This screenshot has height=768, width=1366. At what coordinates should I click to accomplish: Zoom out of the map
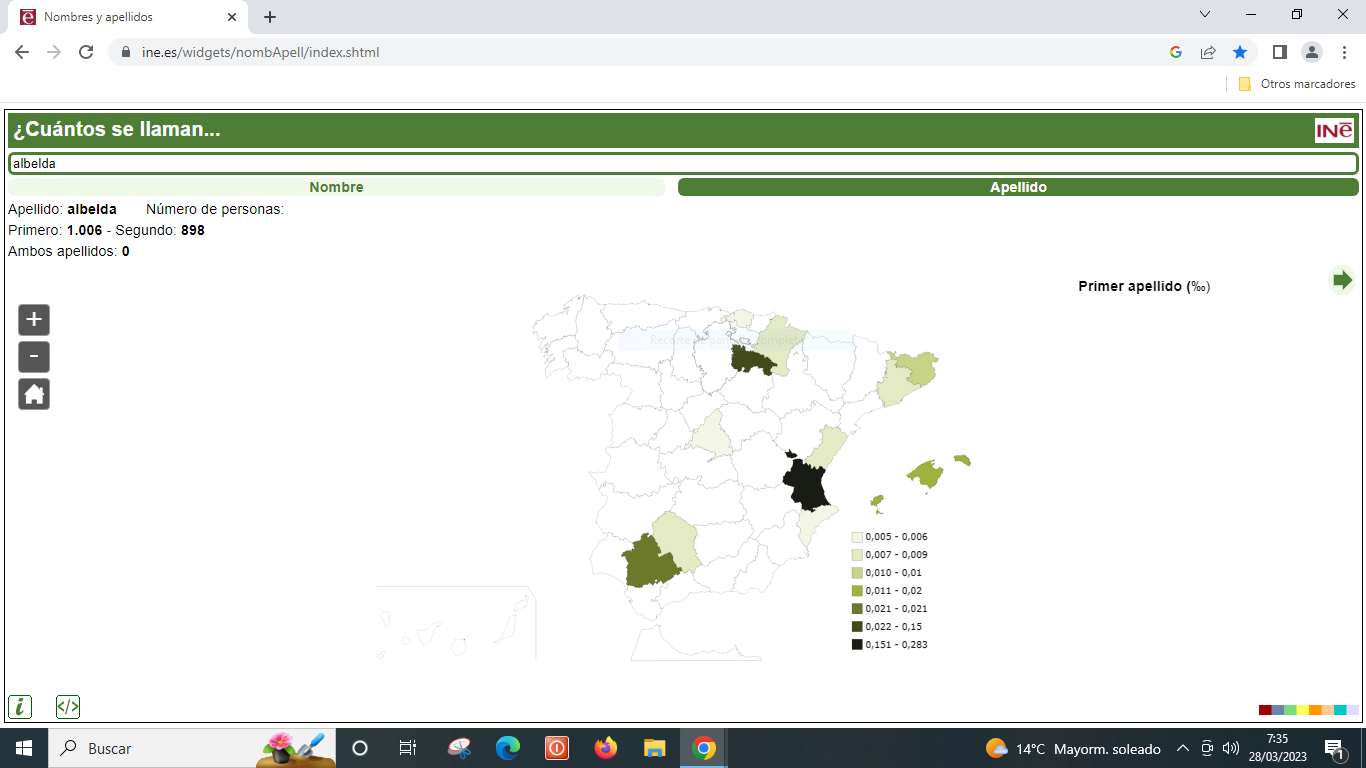click(34, 357)
